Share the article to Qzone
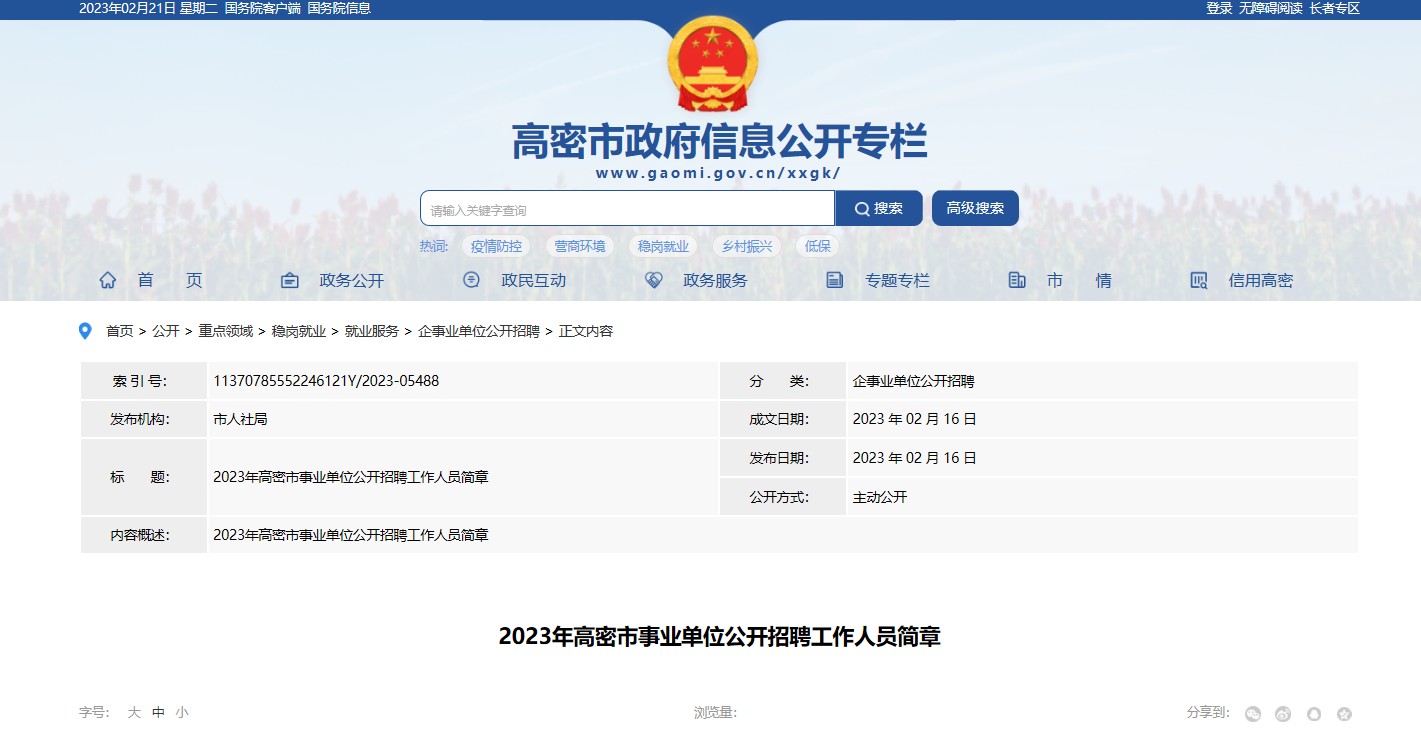The width and height of the screenshot is (1421, 740). point(1345,714)
